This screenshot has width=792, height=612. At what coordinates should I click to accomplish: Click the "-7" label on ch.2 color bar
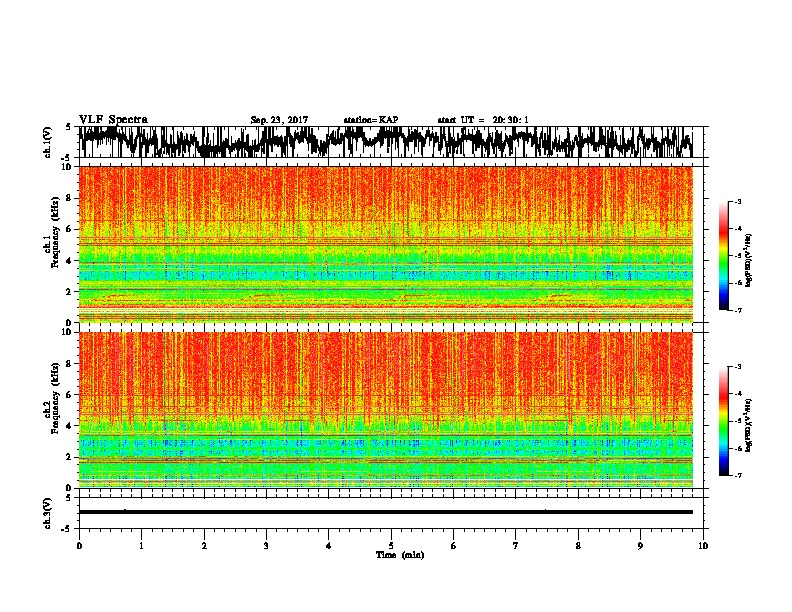737,475
